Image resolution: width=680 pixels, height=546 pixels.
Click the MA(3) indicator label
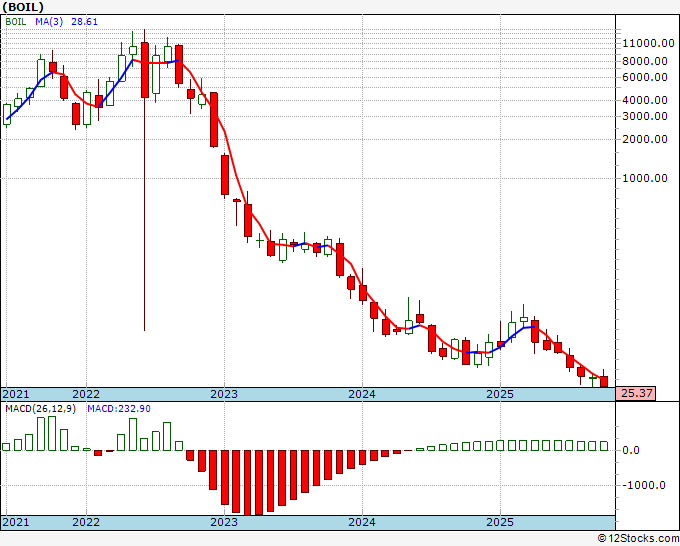(49, 22)
